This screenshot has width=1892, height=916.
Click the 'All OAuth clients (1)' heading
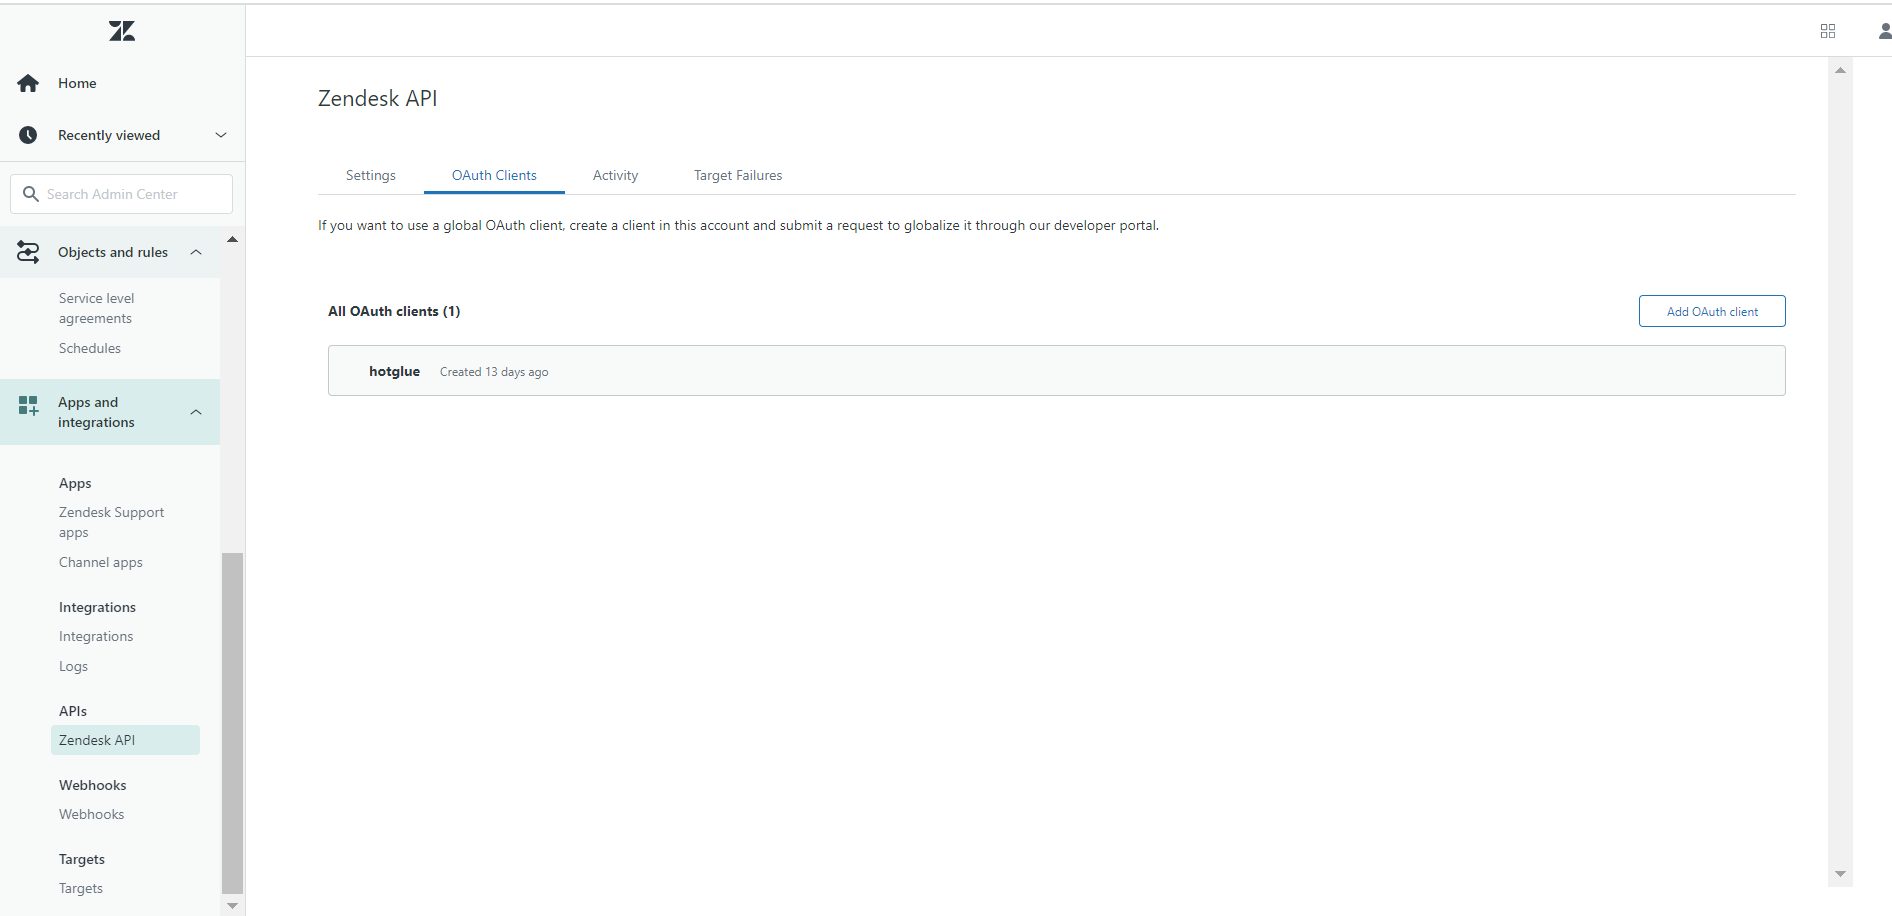pyautogui.click(x=394, y=311)
